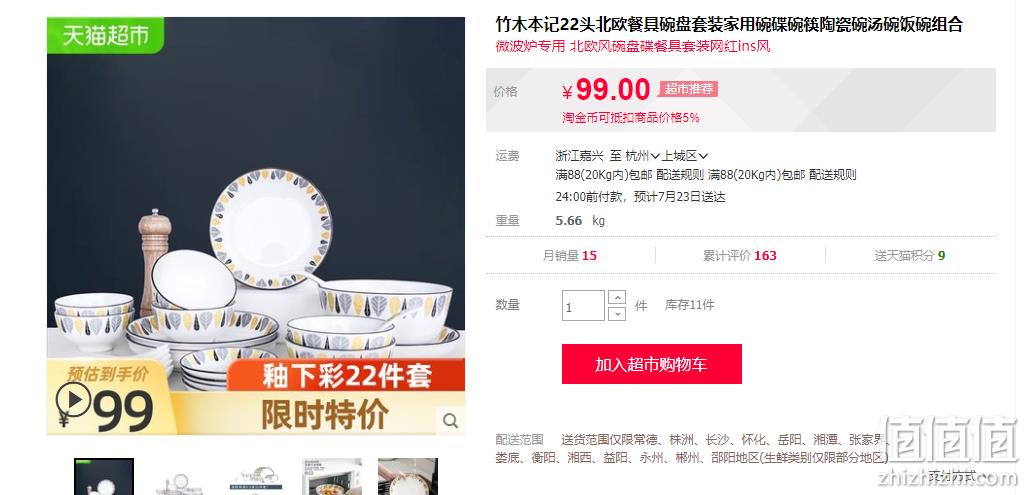Select the third product thumbnail
Viewport: 1027px width, 495px height.
(x=256, y=477)
